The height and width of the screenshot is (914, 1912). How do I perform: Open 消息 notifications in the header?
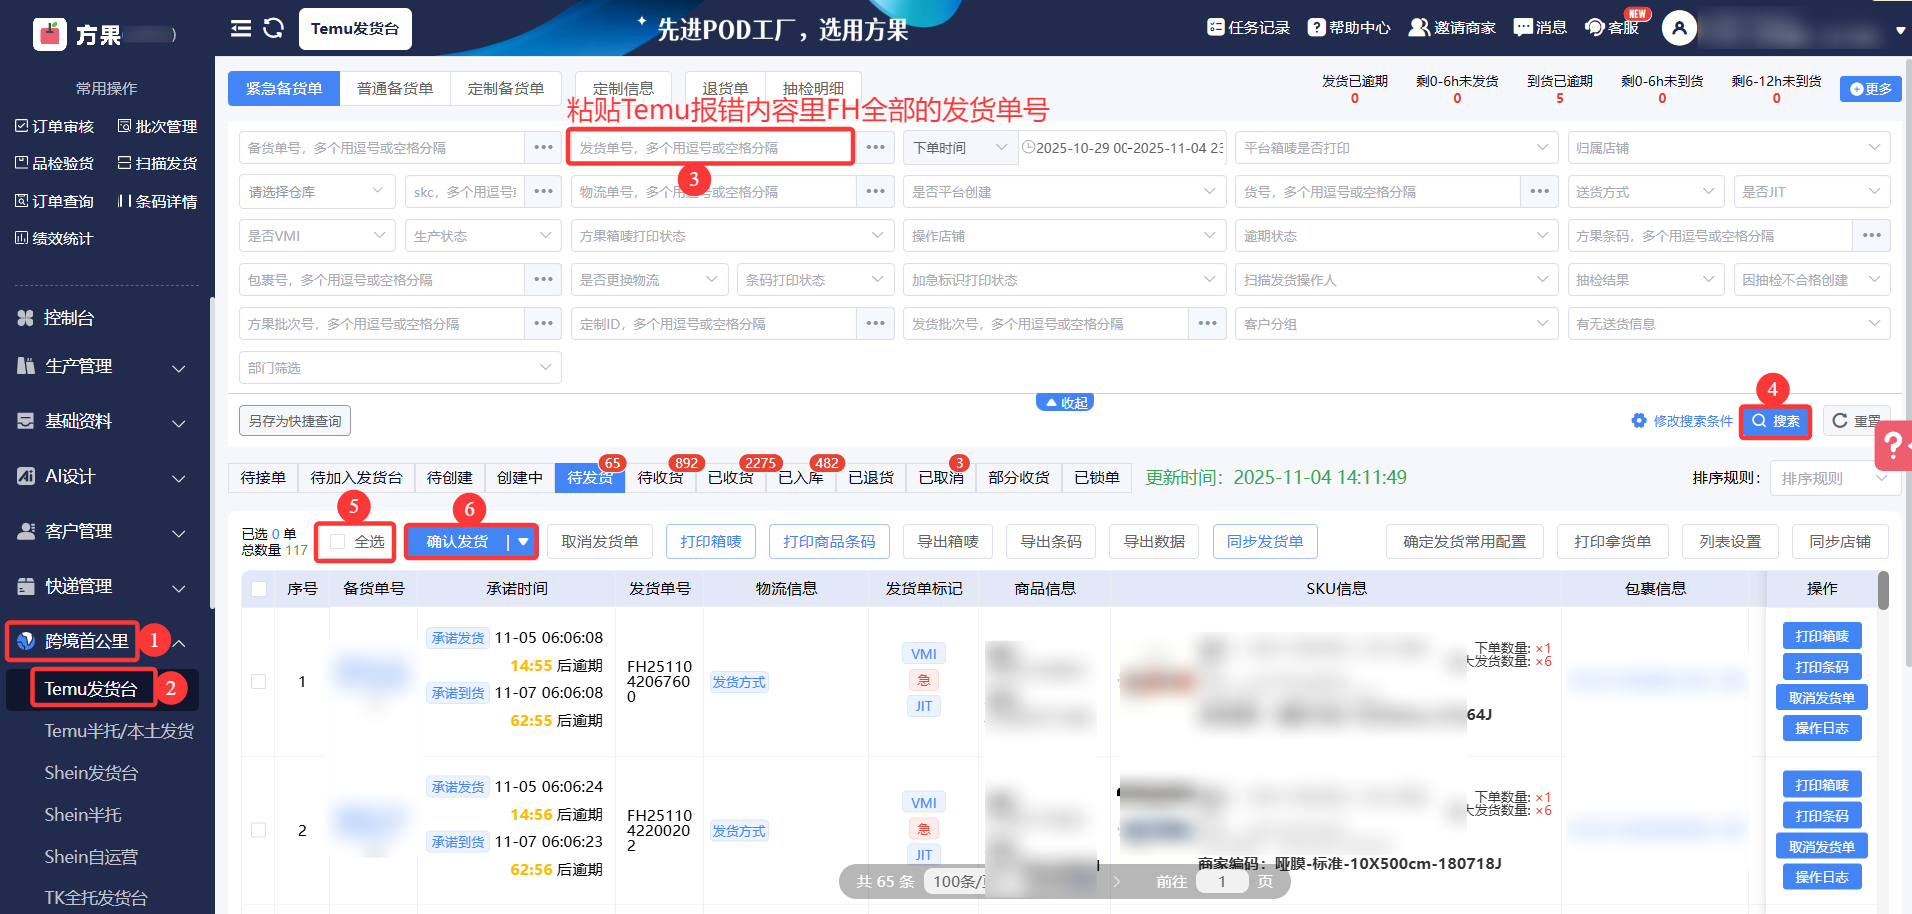(x=1540, y=28)
